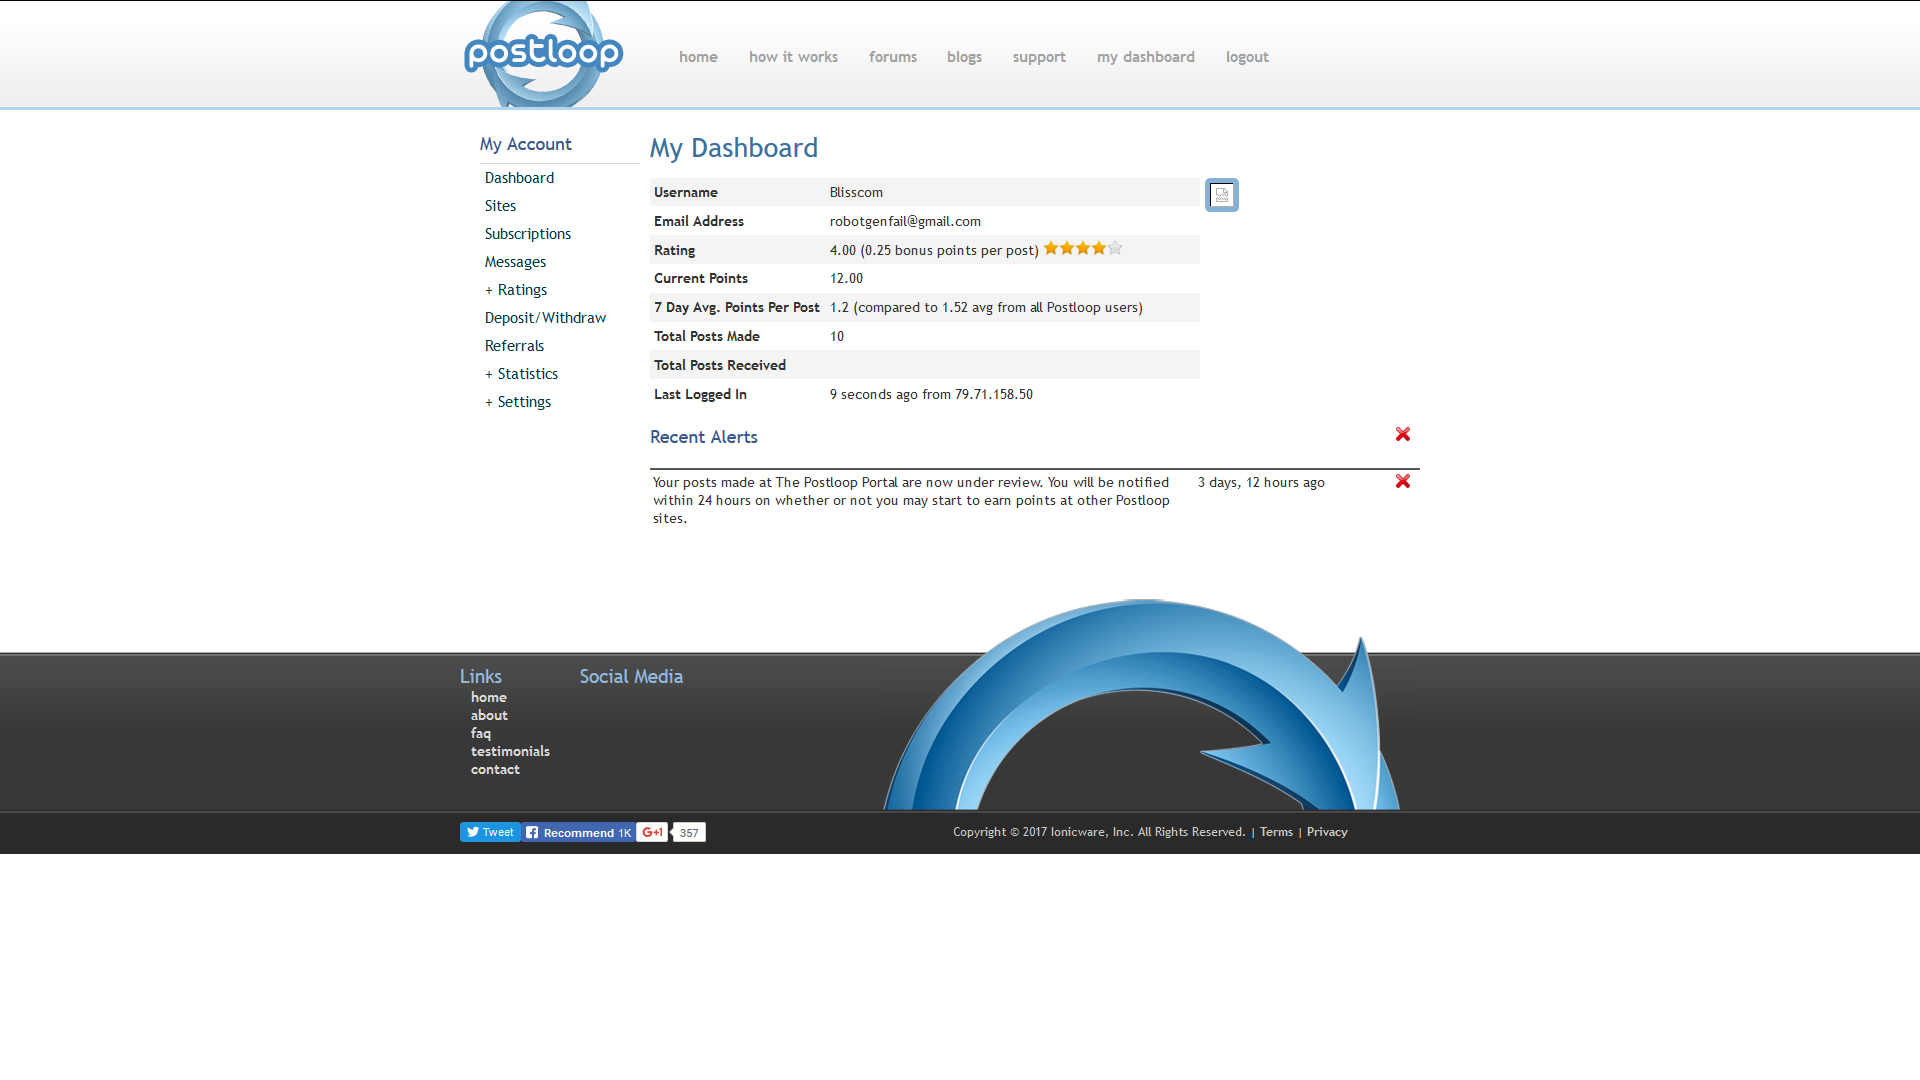Select Dashboard in My Account sidebar
Image resolution: width=1920 pixels, height=1080 pixels.
pos(519,178)
